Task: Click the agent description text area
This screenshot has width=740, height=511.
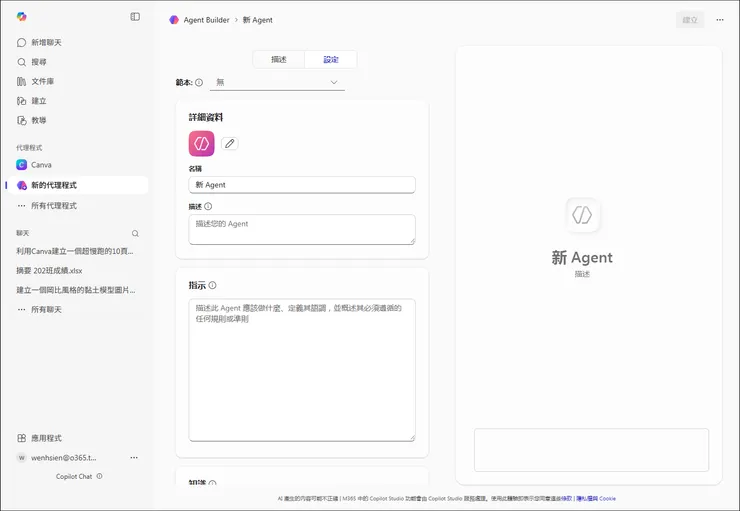Action: point(302,229)
